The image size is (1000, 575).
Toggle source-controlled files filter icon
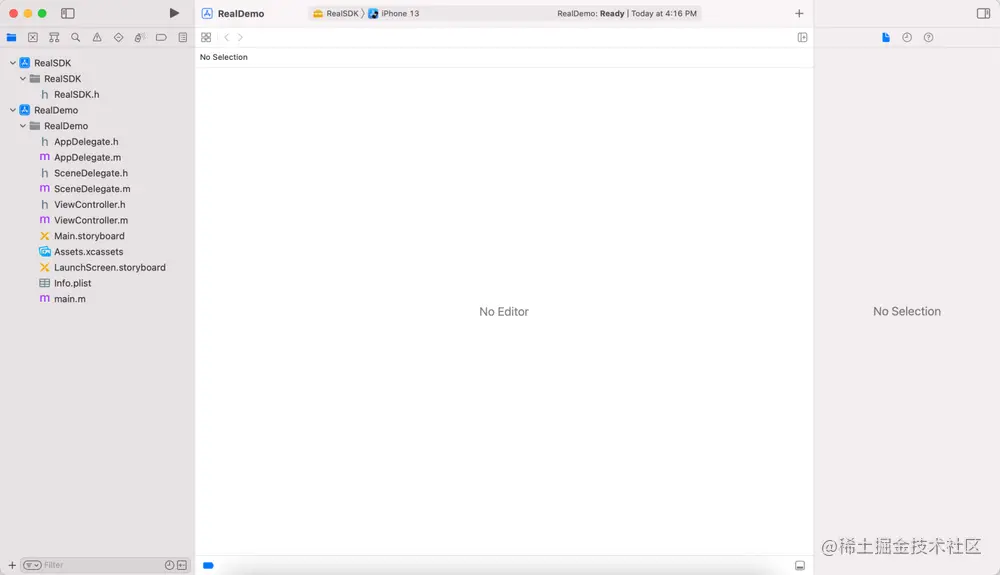(x=182, y=565)
